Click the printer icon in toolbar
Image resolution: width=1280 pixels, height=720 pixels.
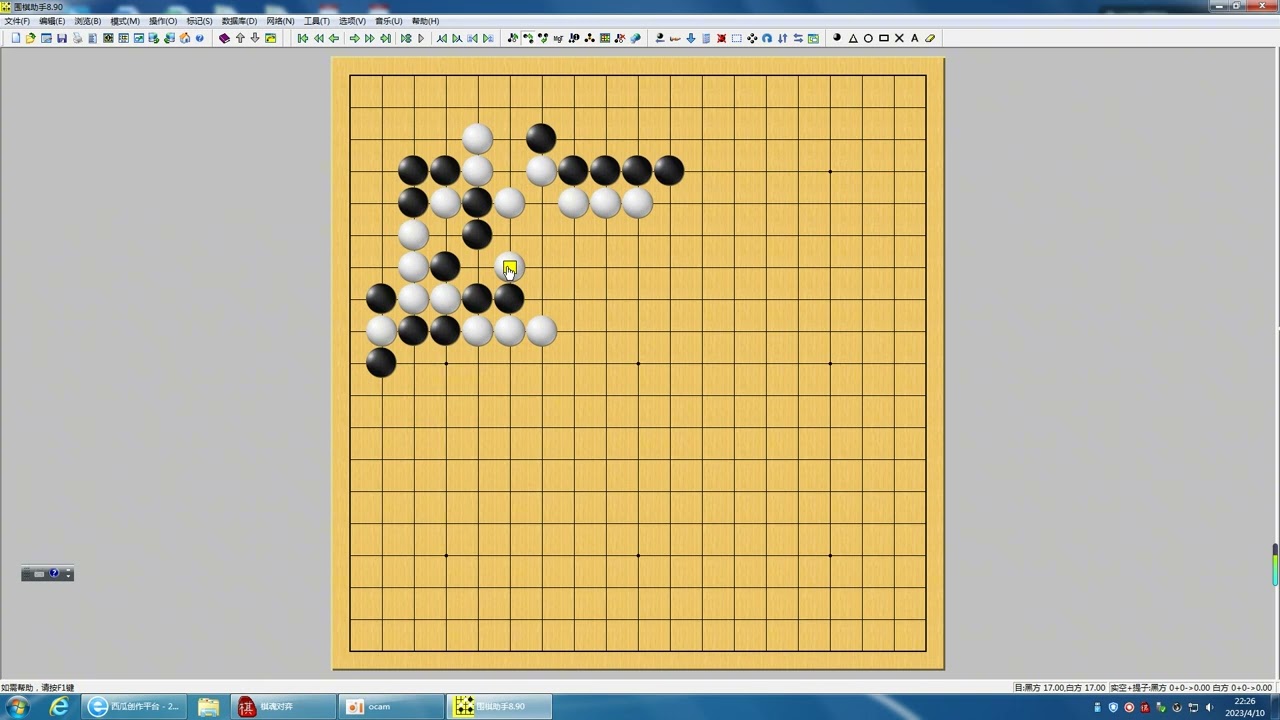77,38
